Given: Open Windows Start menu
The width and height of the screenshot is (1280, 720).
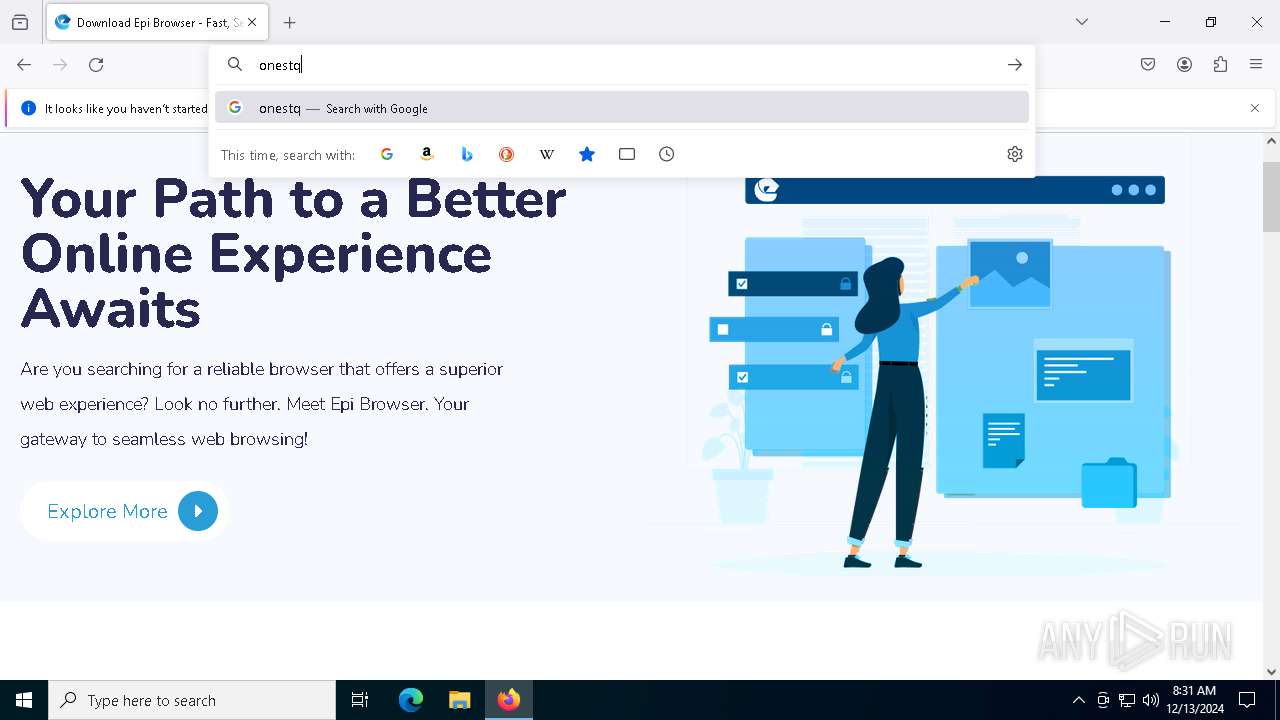Looking at the screenshot, I should coord(24,700).
